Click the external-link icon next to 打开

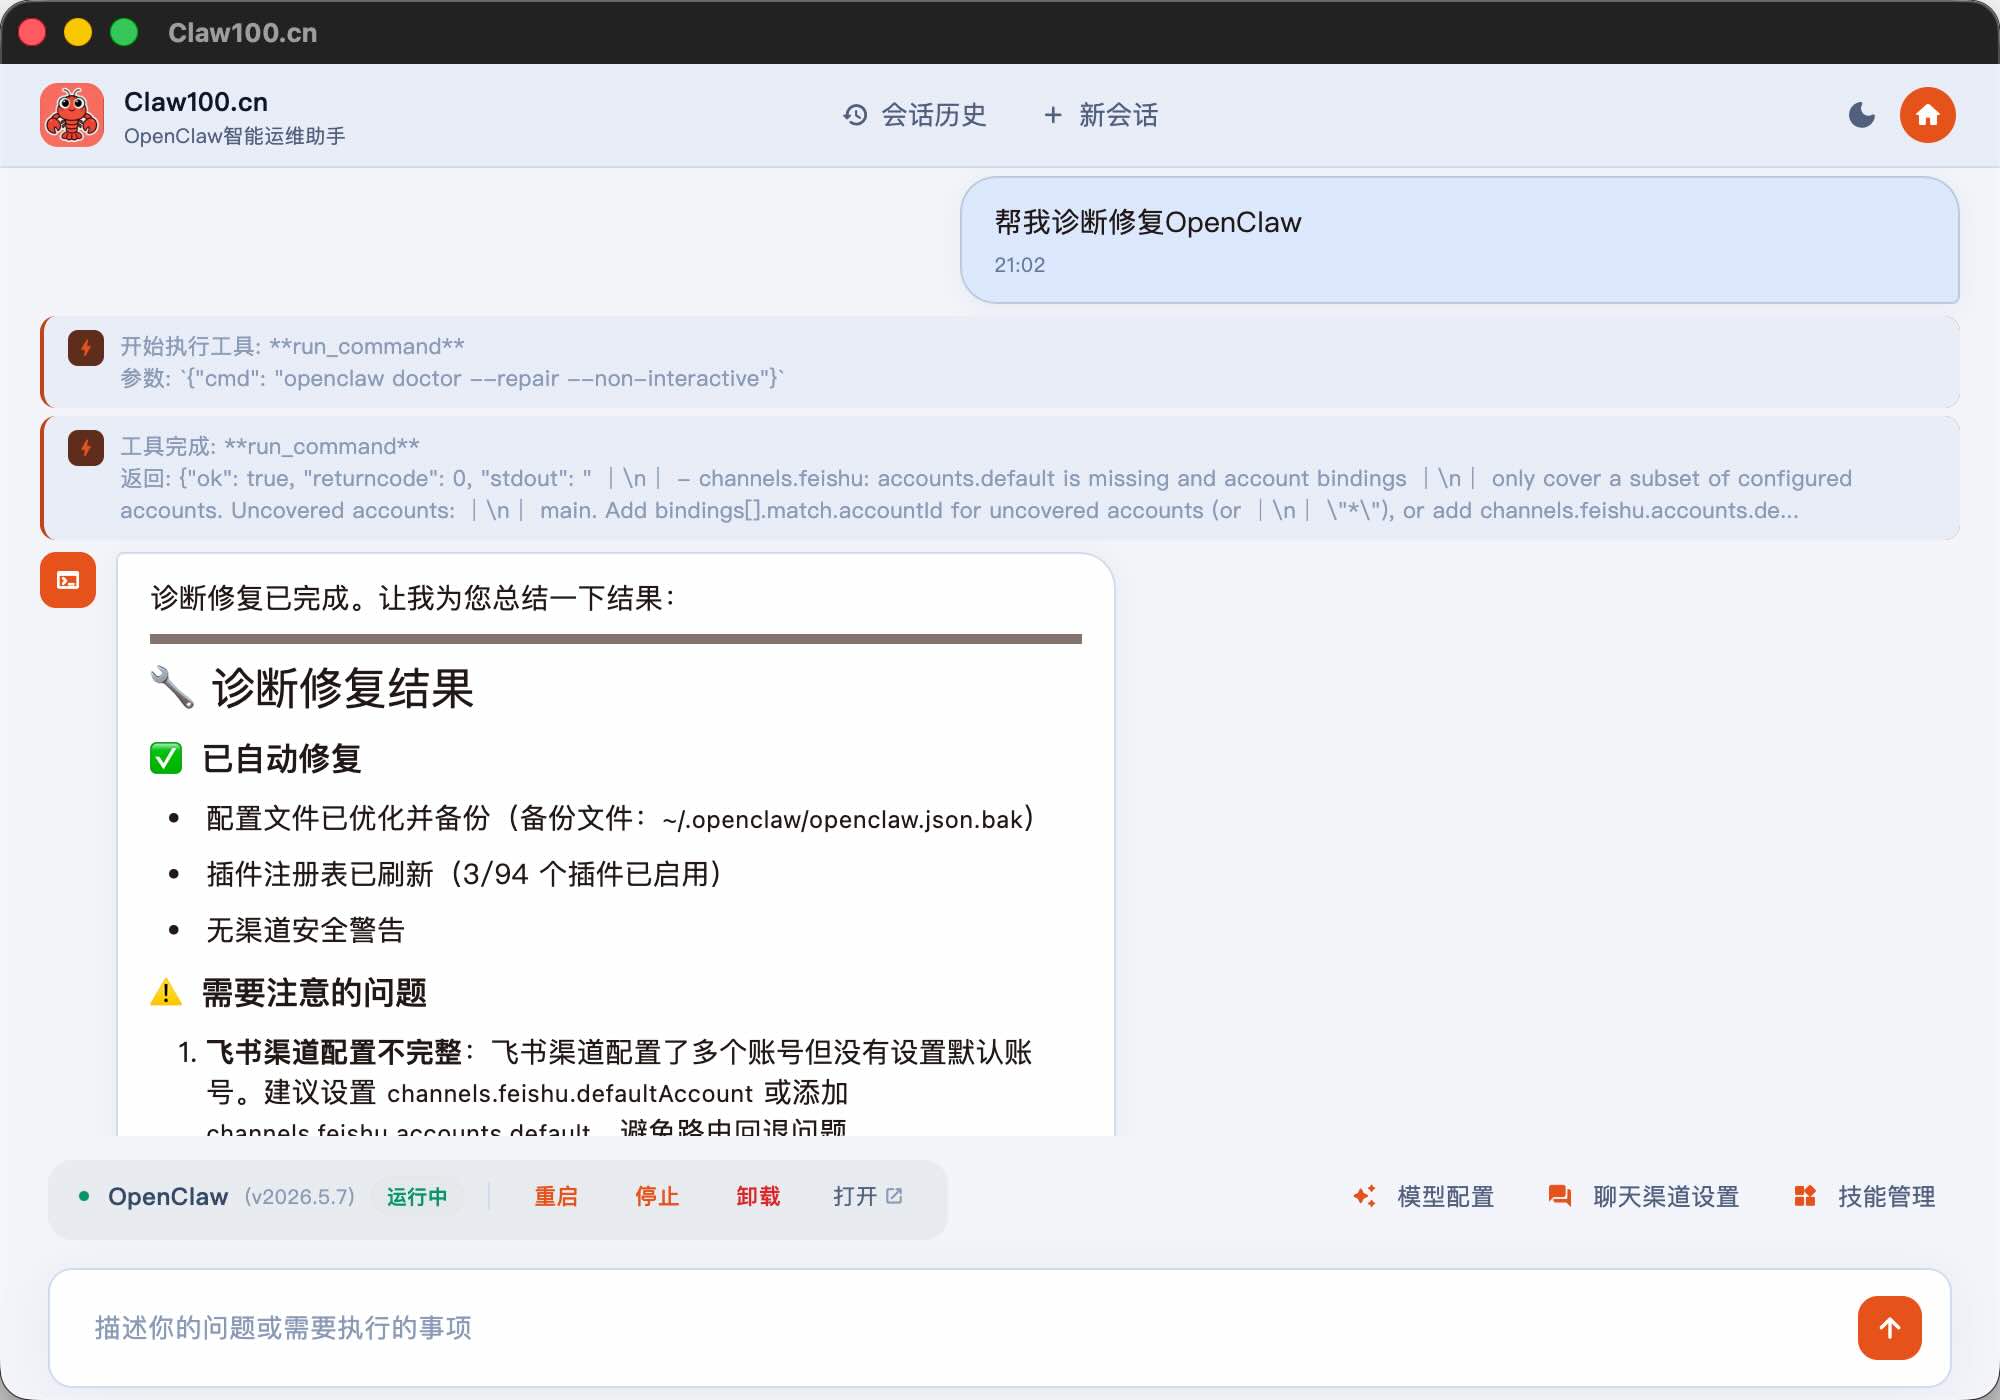(894, 1196)
